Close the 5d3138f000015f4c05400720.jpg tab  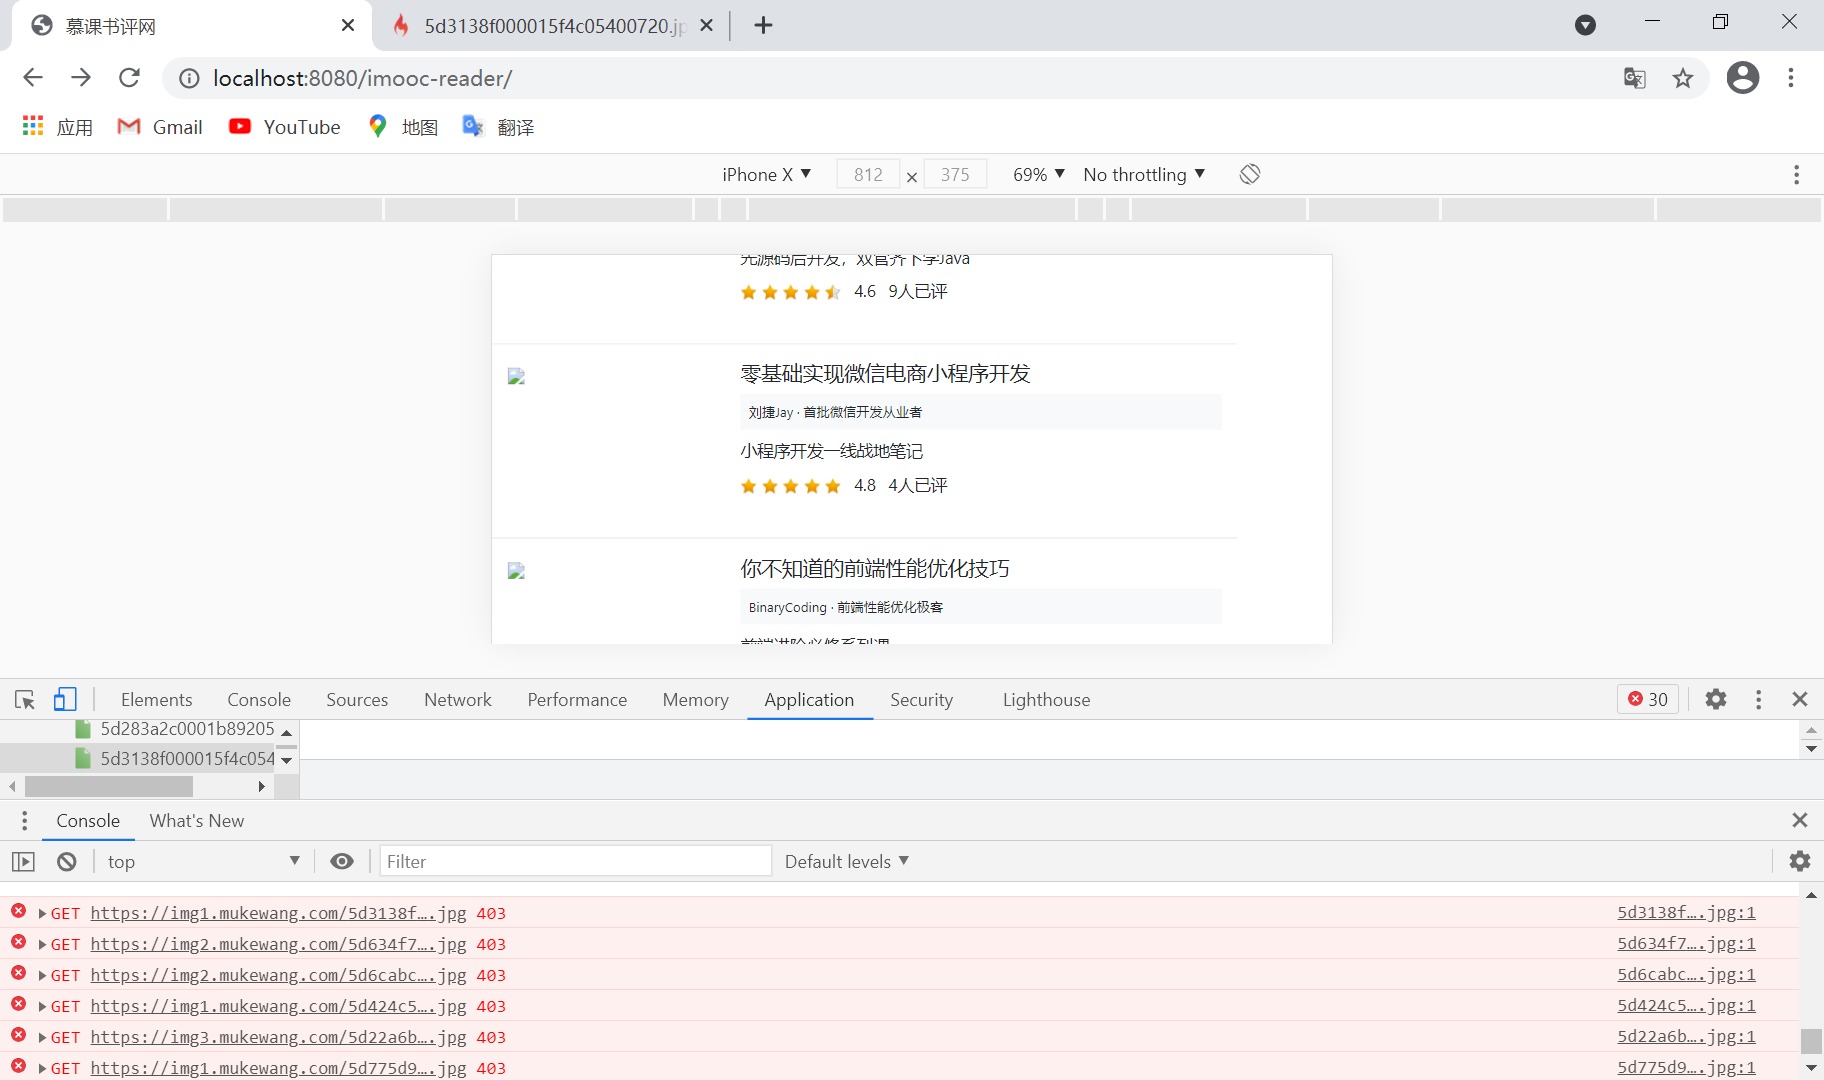click(706, 25)
